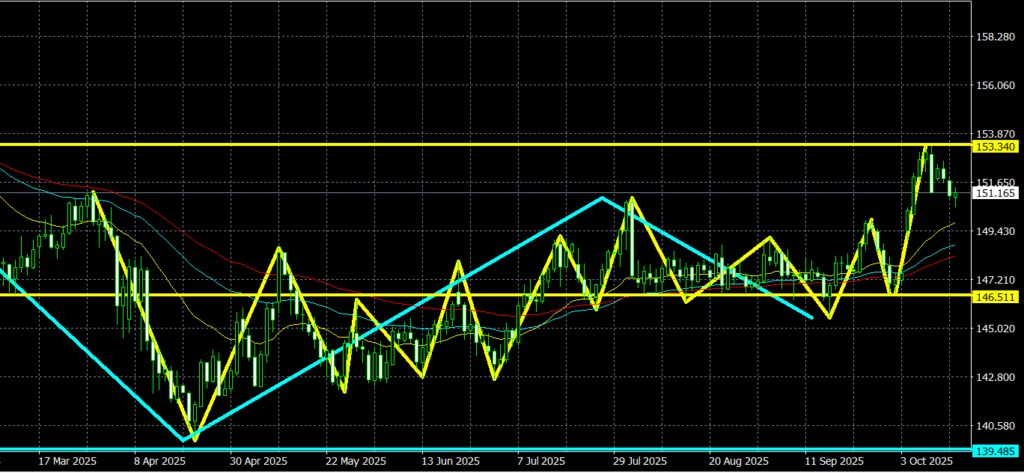Click the 156.060 price axis value

pos(994,86)
